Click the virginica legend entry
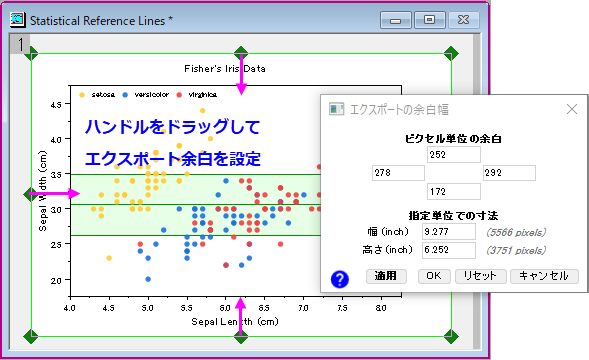This screenshot has width=589, height=360. click(196, 95)
